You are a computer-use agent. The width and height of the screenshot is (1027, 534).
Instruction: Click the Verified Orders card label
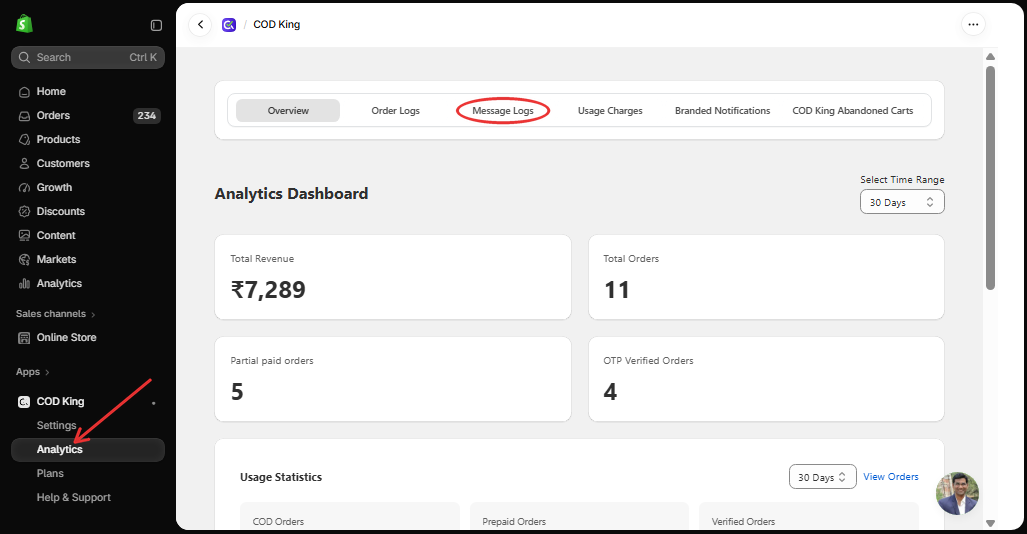click(743, 522)
